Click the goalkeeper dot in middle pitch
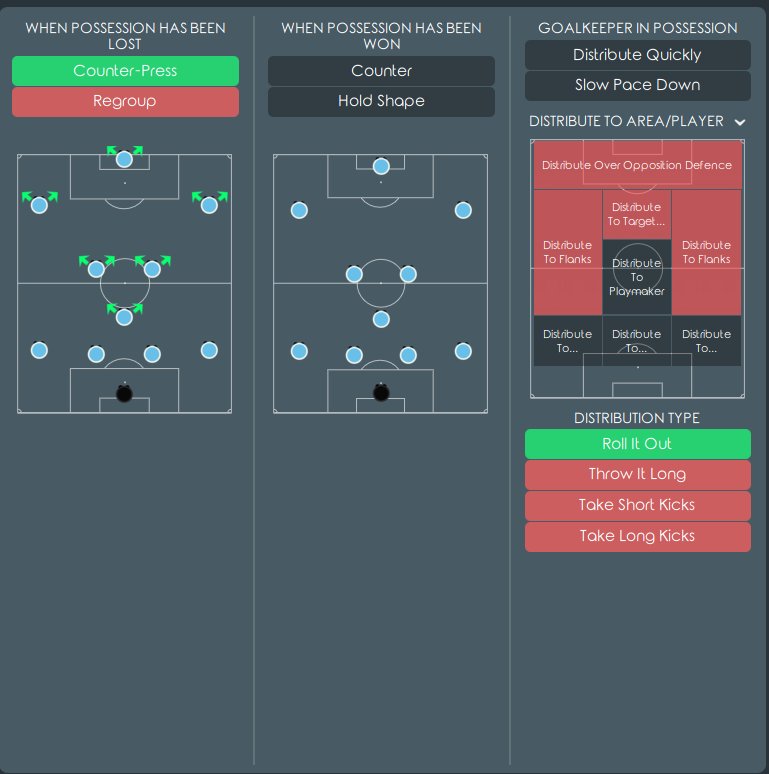This screenshot has width=769, height=774. pyautogui.click(x=381, y=393)
